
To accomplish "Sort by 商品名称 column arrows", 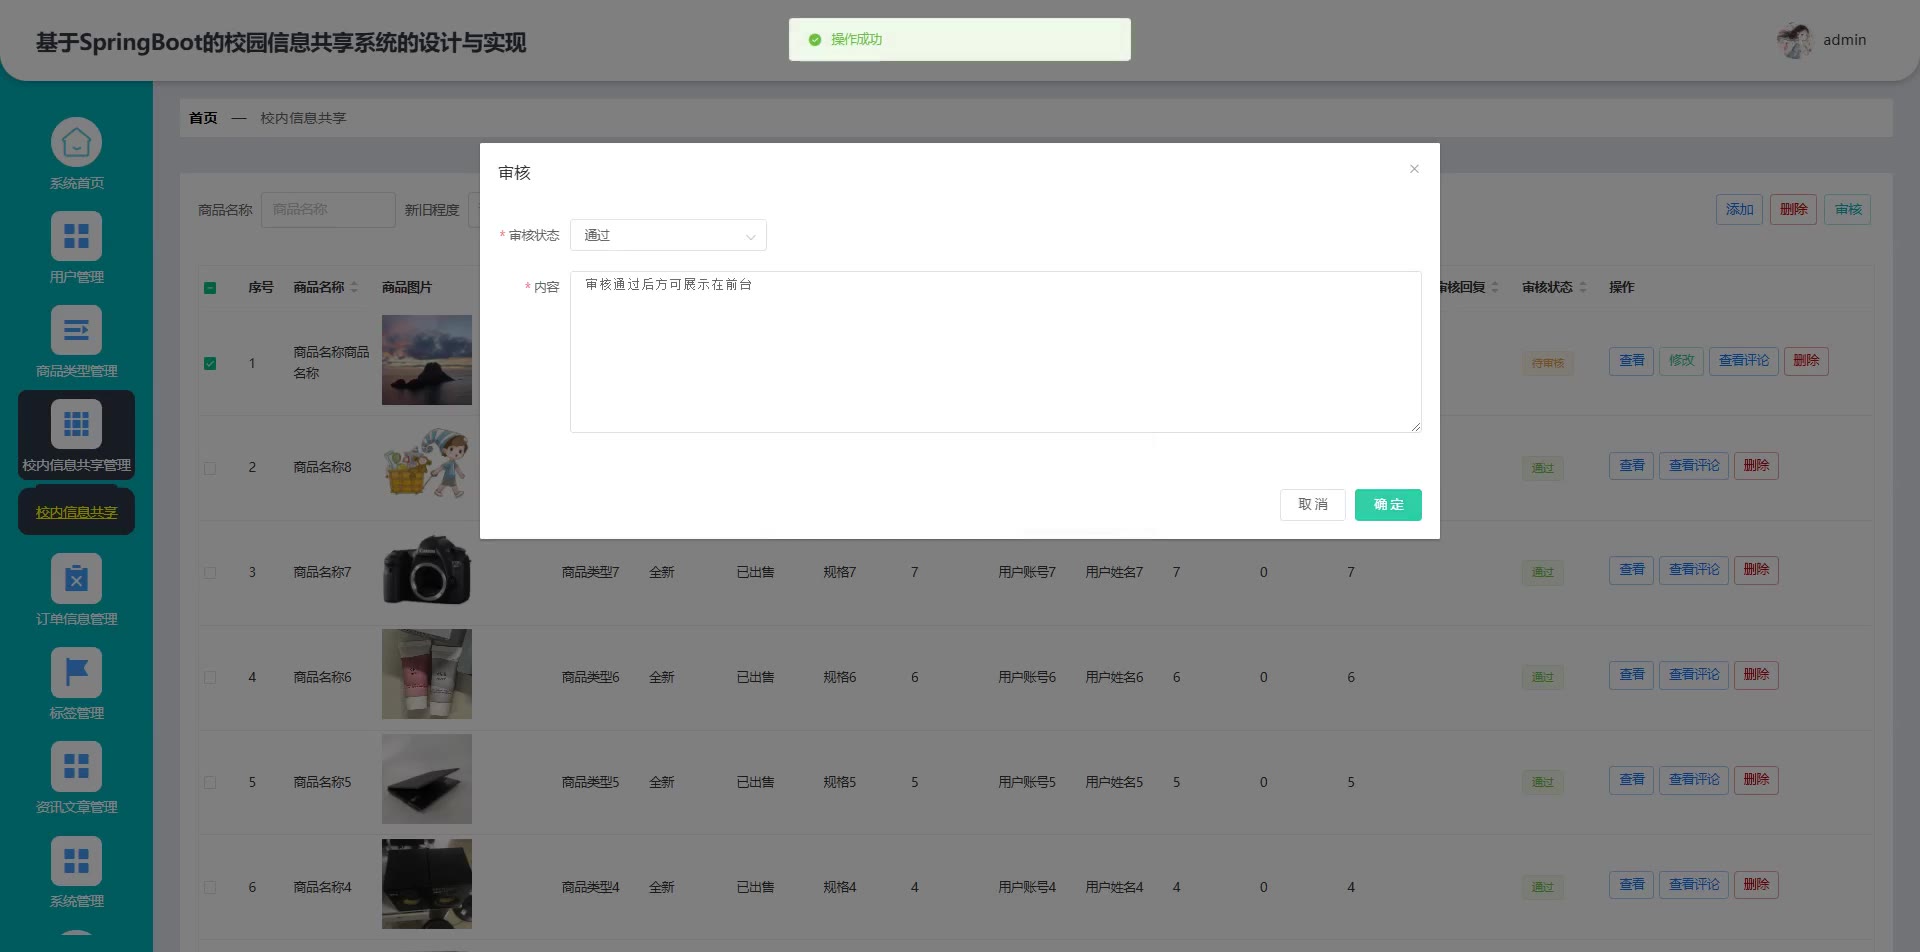I will 354,287.
